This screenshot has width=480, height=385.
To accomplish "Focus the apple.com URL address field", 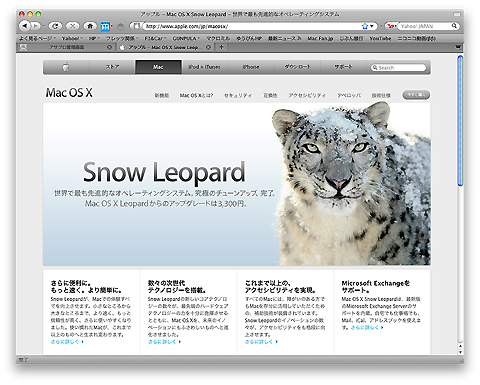I will point(252,26).
